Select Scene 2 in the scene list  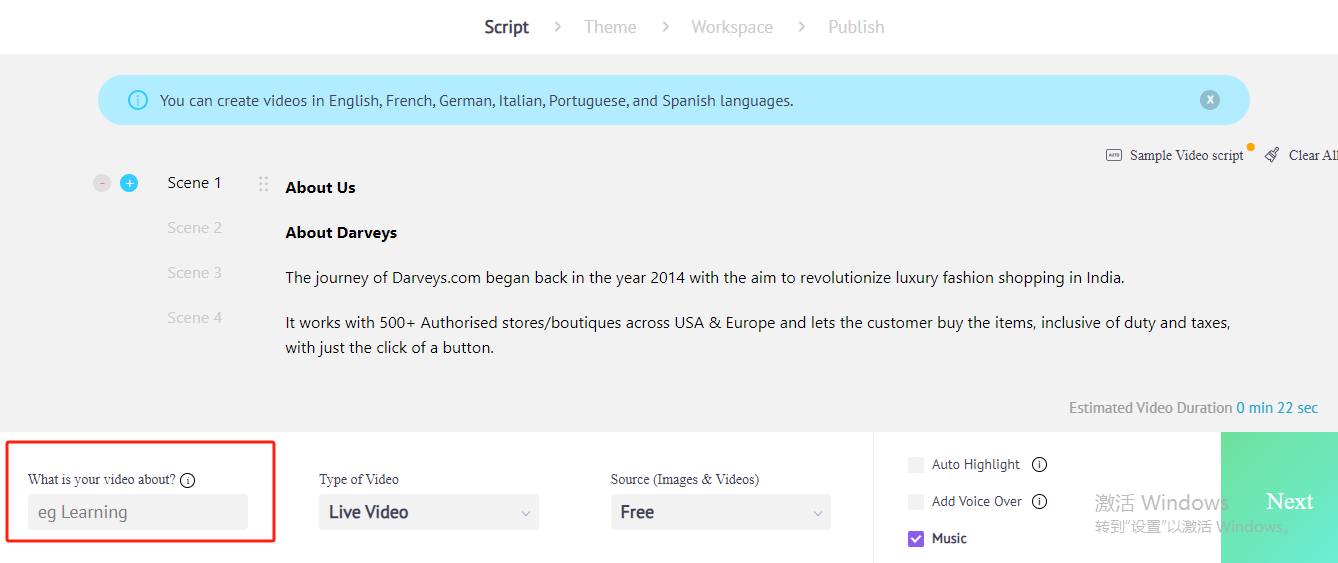click(195, 227)
